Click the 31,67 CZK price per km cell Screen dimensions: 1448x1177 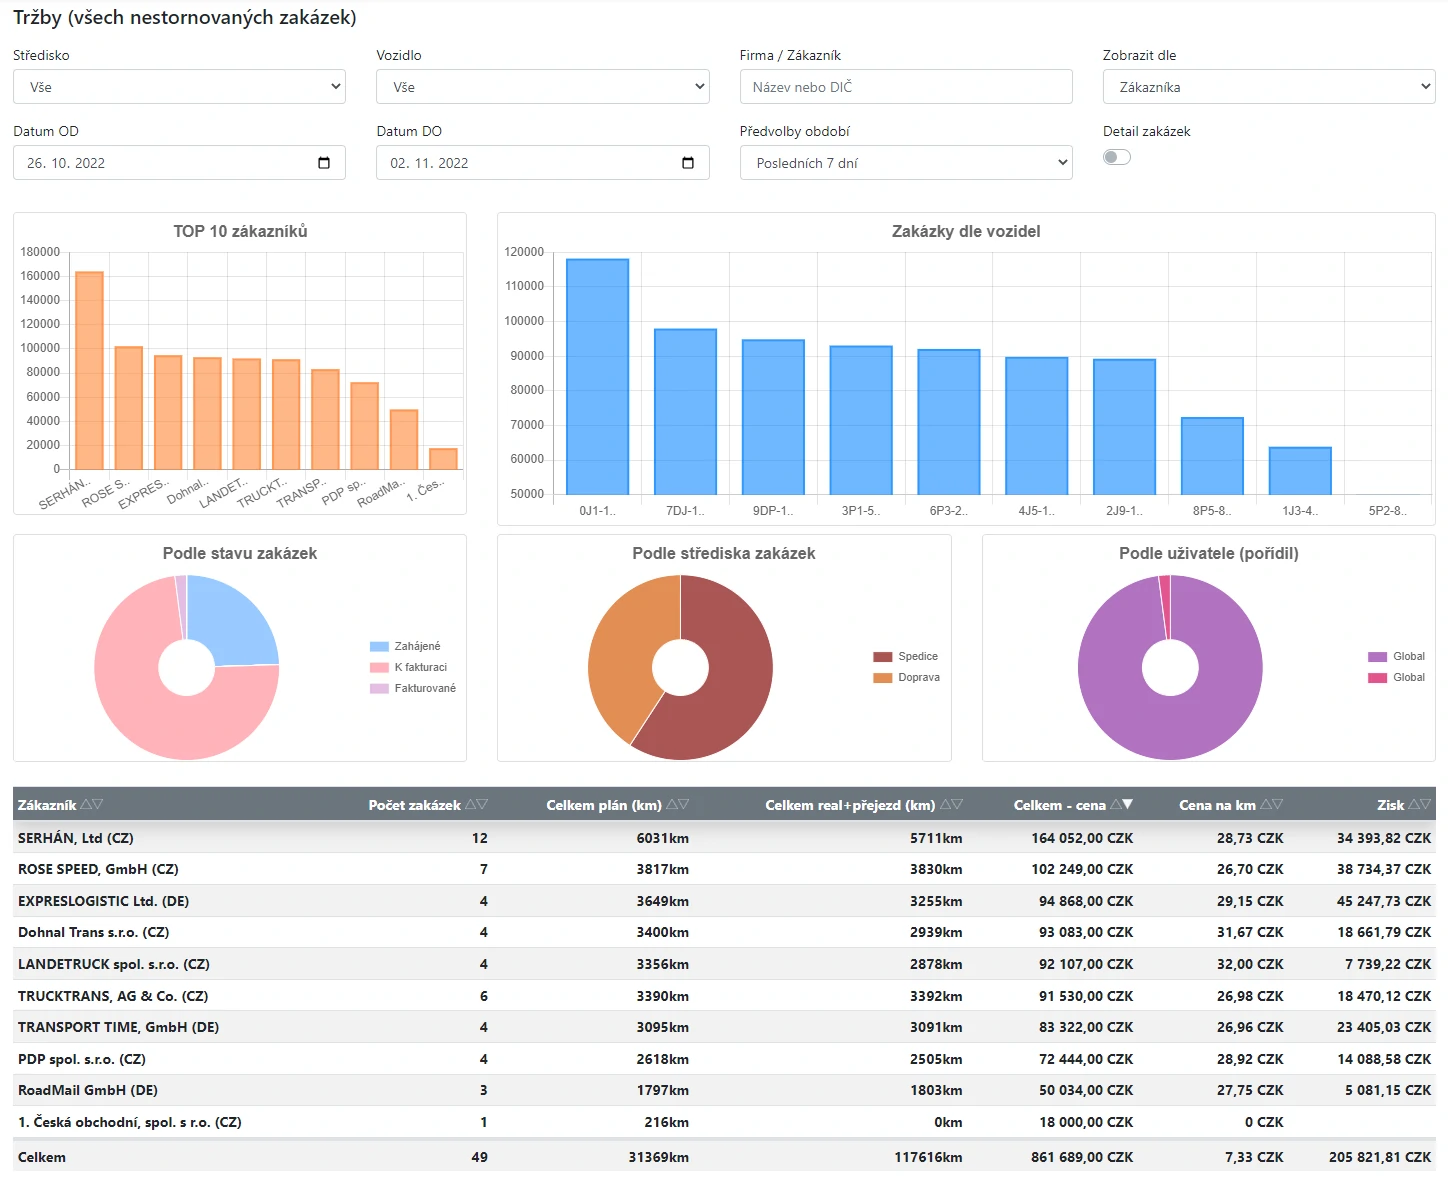(1250, 932)
